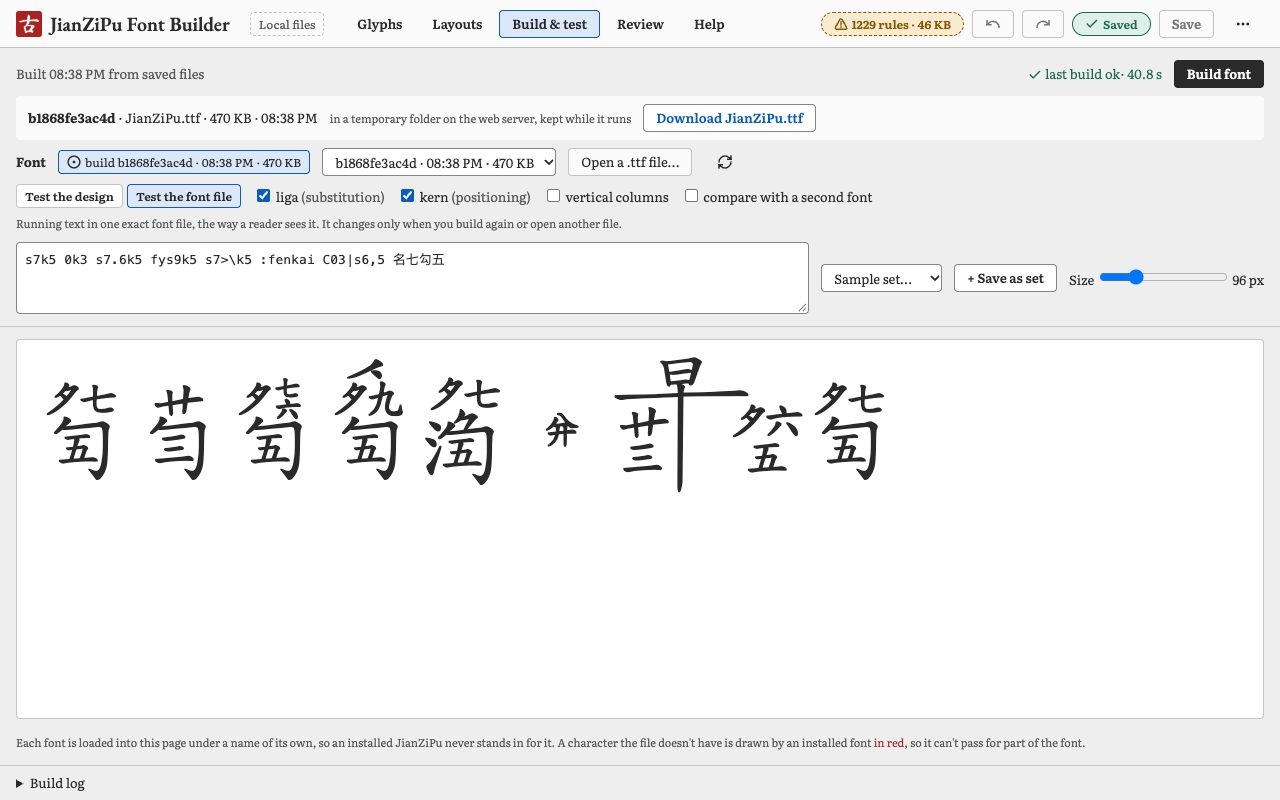Image resolution: width=1280 pixels, height=800 pixels.
Task: Click the rendered glyph preview area
Action: pos(640,528)
